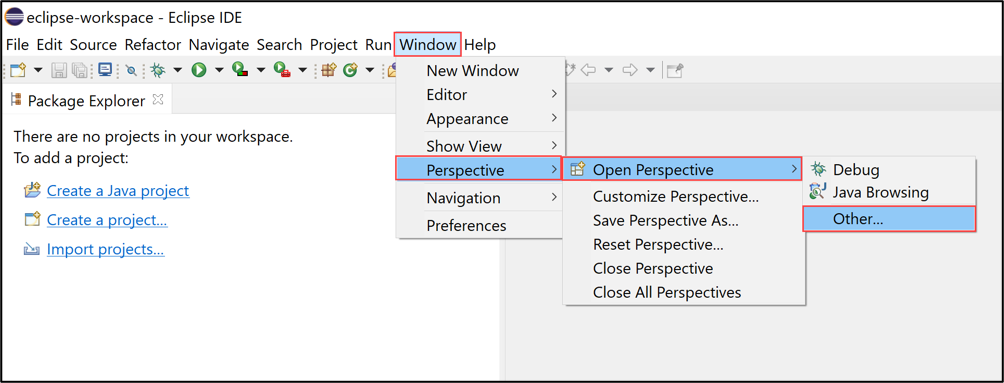Select the Package Explorer tab
1004x383 pixels.
(x=86, y=101)
